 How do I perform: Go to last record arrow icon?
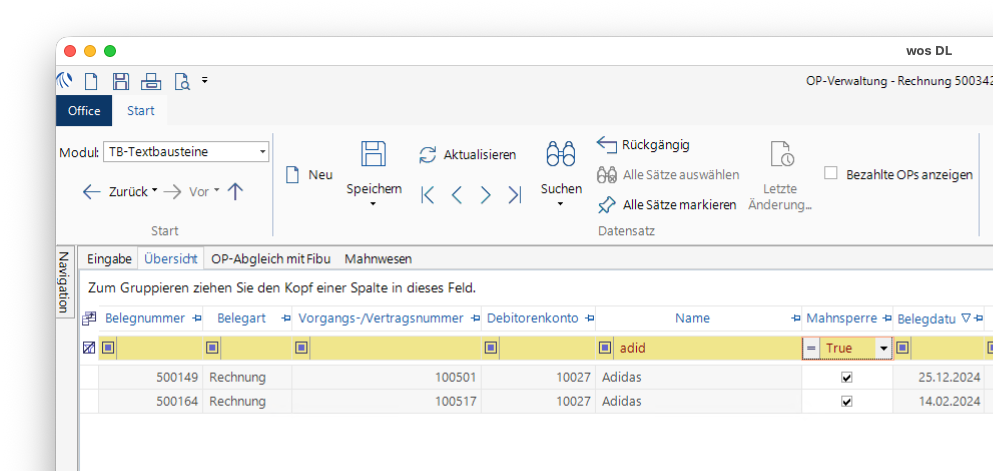(515, 195)
